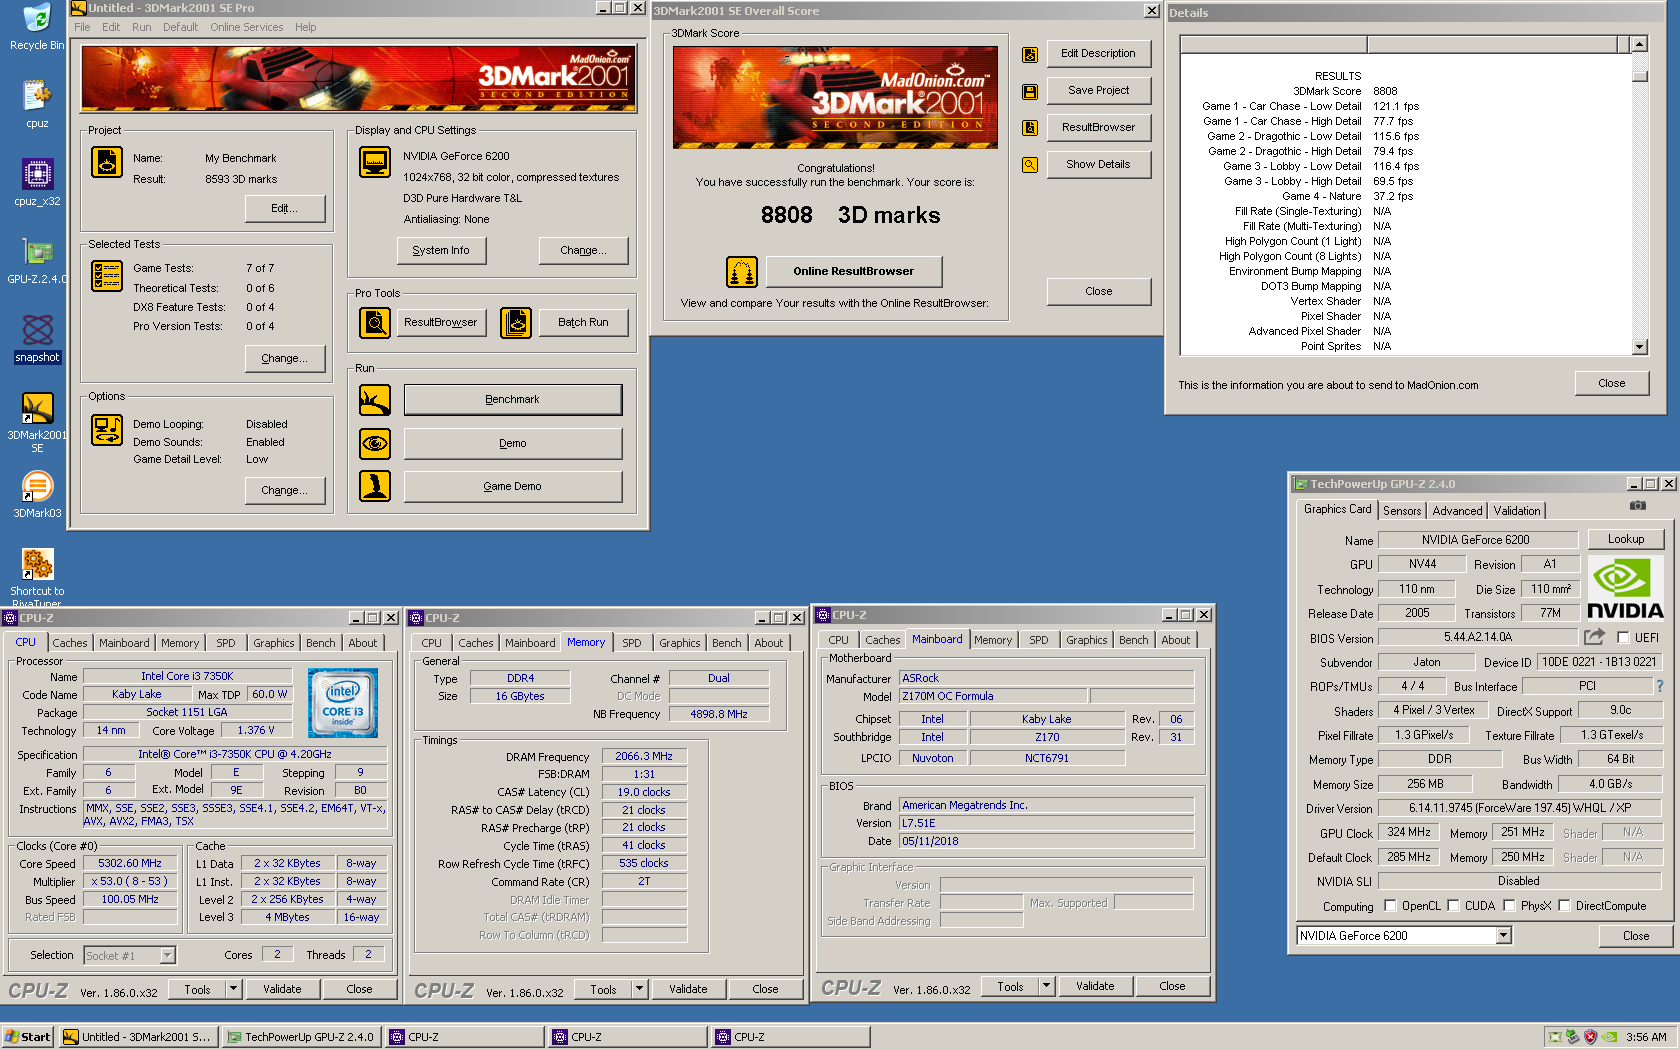Screen dimensions: 1680x1050
Task: Click the Edit... button in Project section
Action: (285, 209)
